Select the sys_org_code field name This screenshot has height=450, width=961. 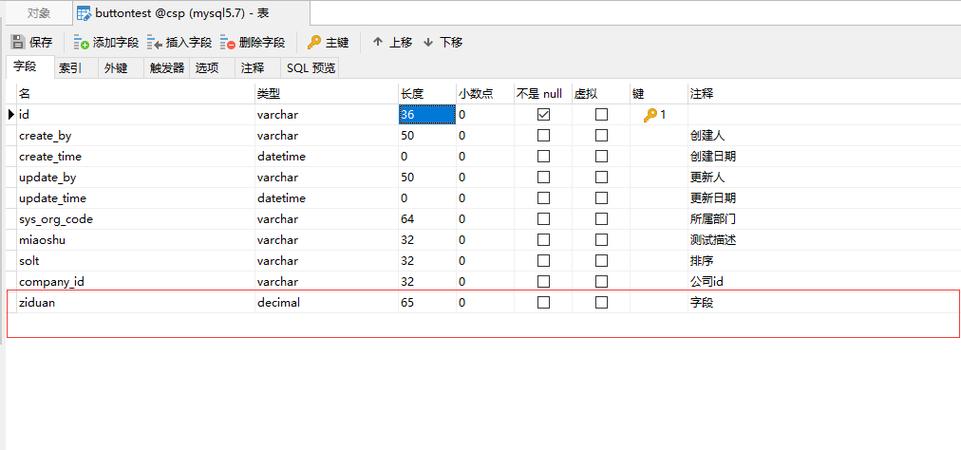(x=56, y=219)
